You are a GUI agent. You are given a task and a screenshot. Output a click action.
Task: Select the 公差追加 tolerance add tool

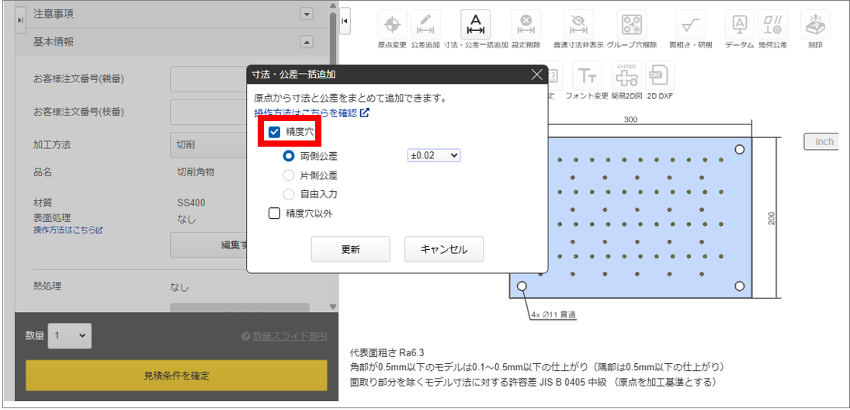point(425,25)
